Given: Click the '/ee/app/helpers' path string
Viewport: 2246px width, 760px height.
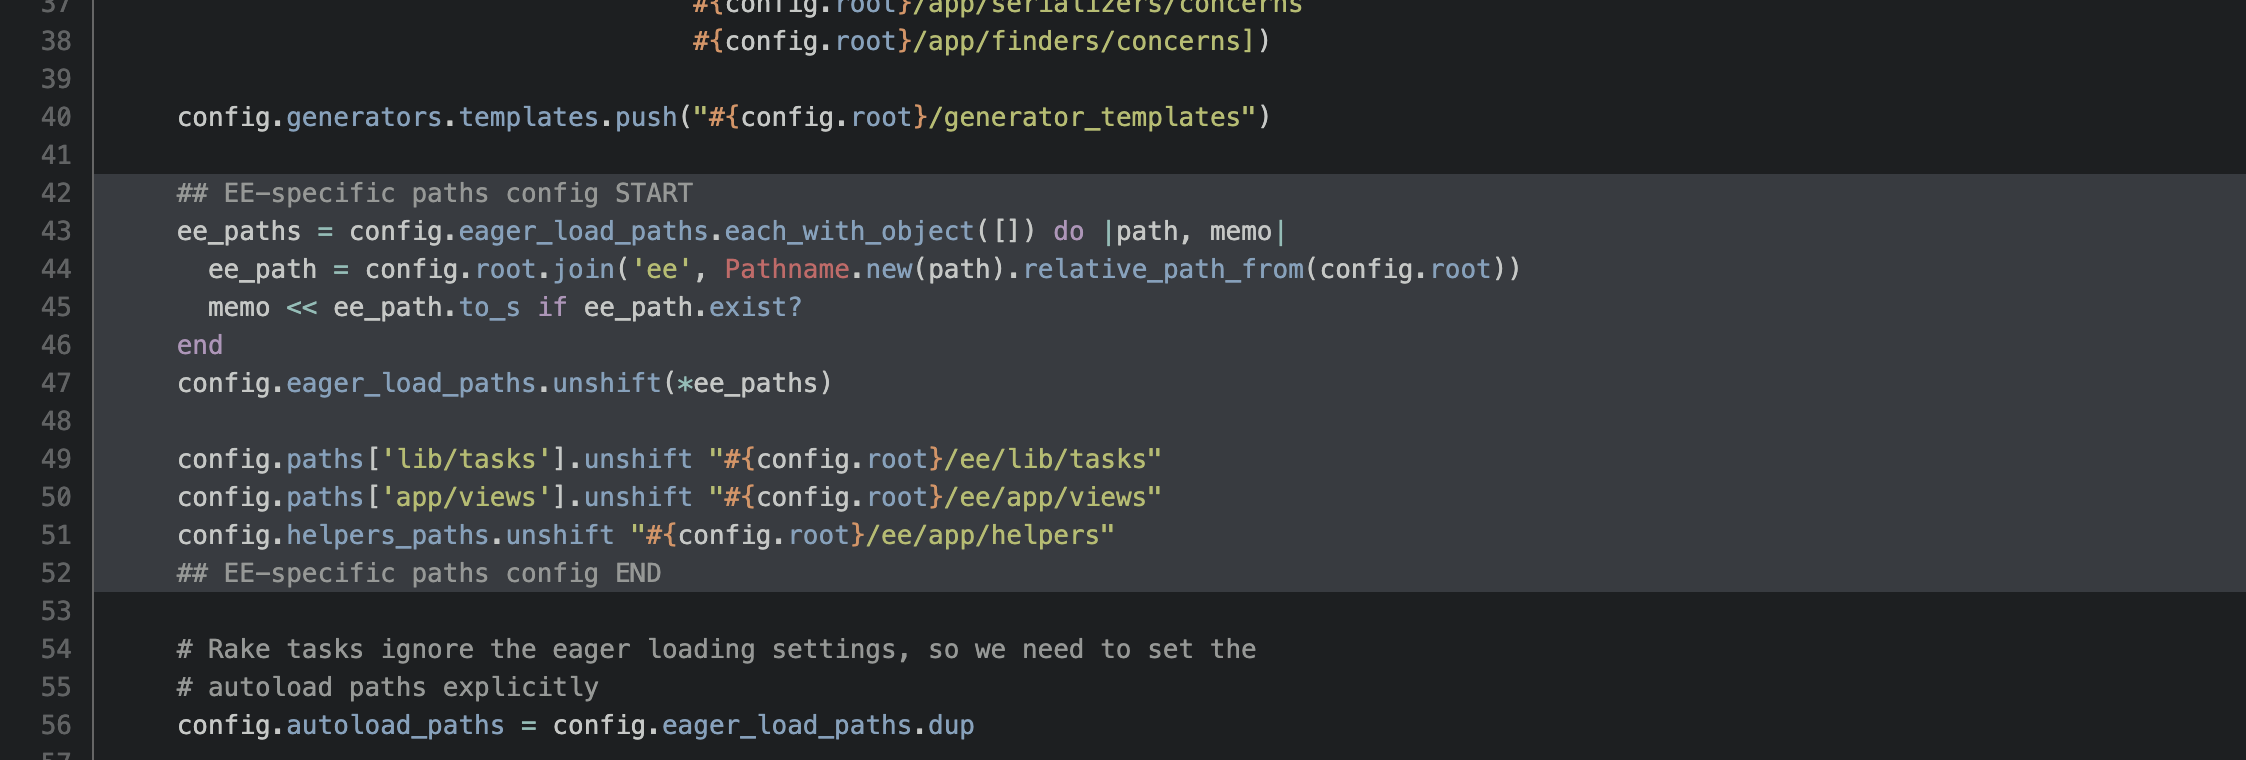Looking at the screenshot, I should (983, 535).
